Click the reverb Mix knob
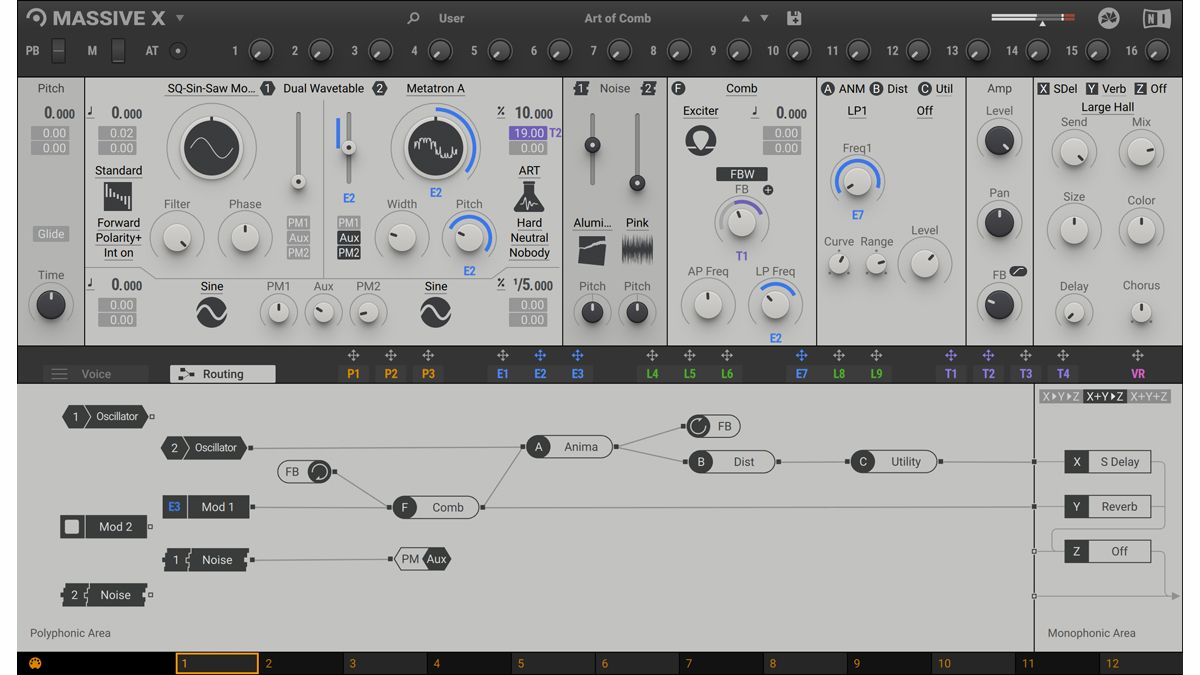 pyautogui.click(x=1141, y=152)
